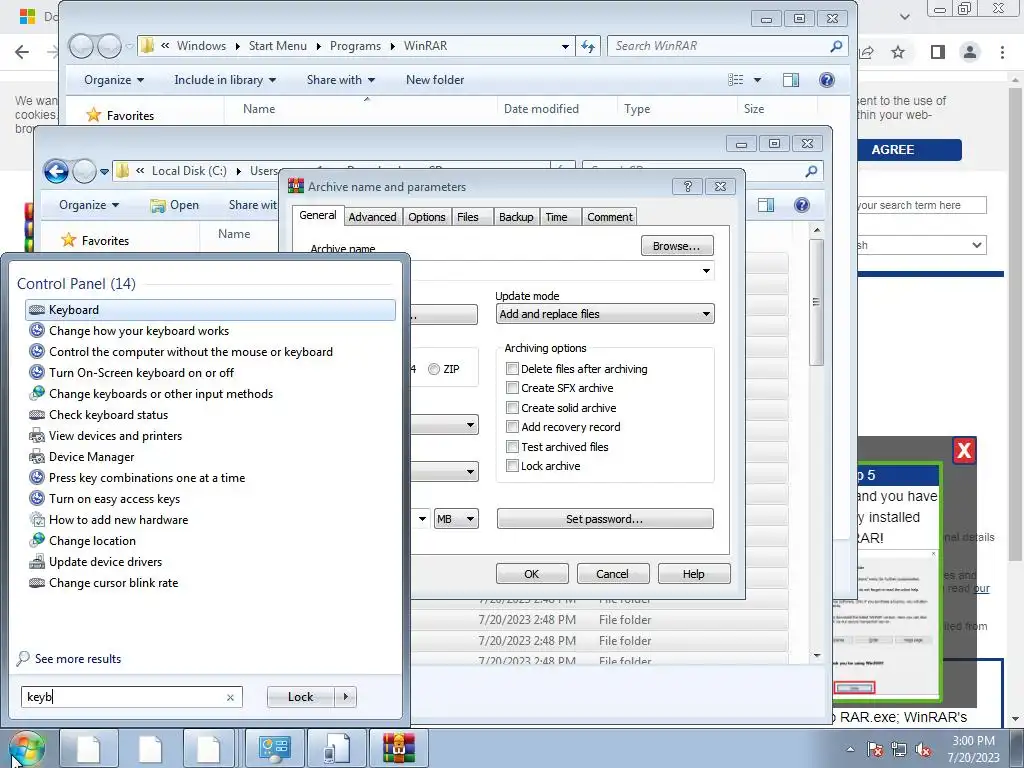Open How to add new hardware
The image size is (1024, 768).
[x=118, y=520]
